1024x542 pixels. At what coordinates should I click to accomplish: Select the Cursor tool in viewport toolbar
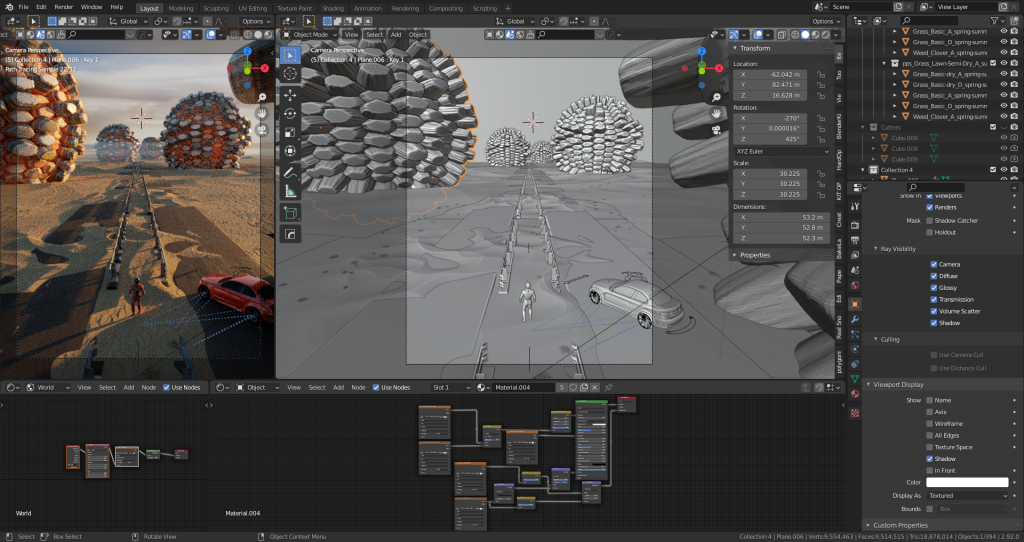pyautogui.click(x=290, y=74)
